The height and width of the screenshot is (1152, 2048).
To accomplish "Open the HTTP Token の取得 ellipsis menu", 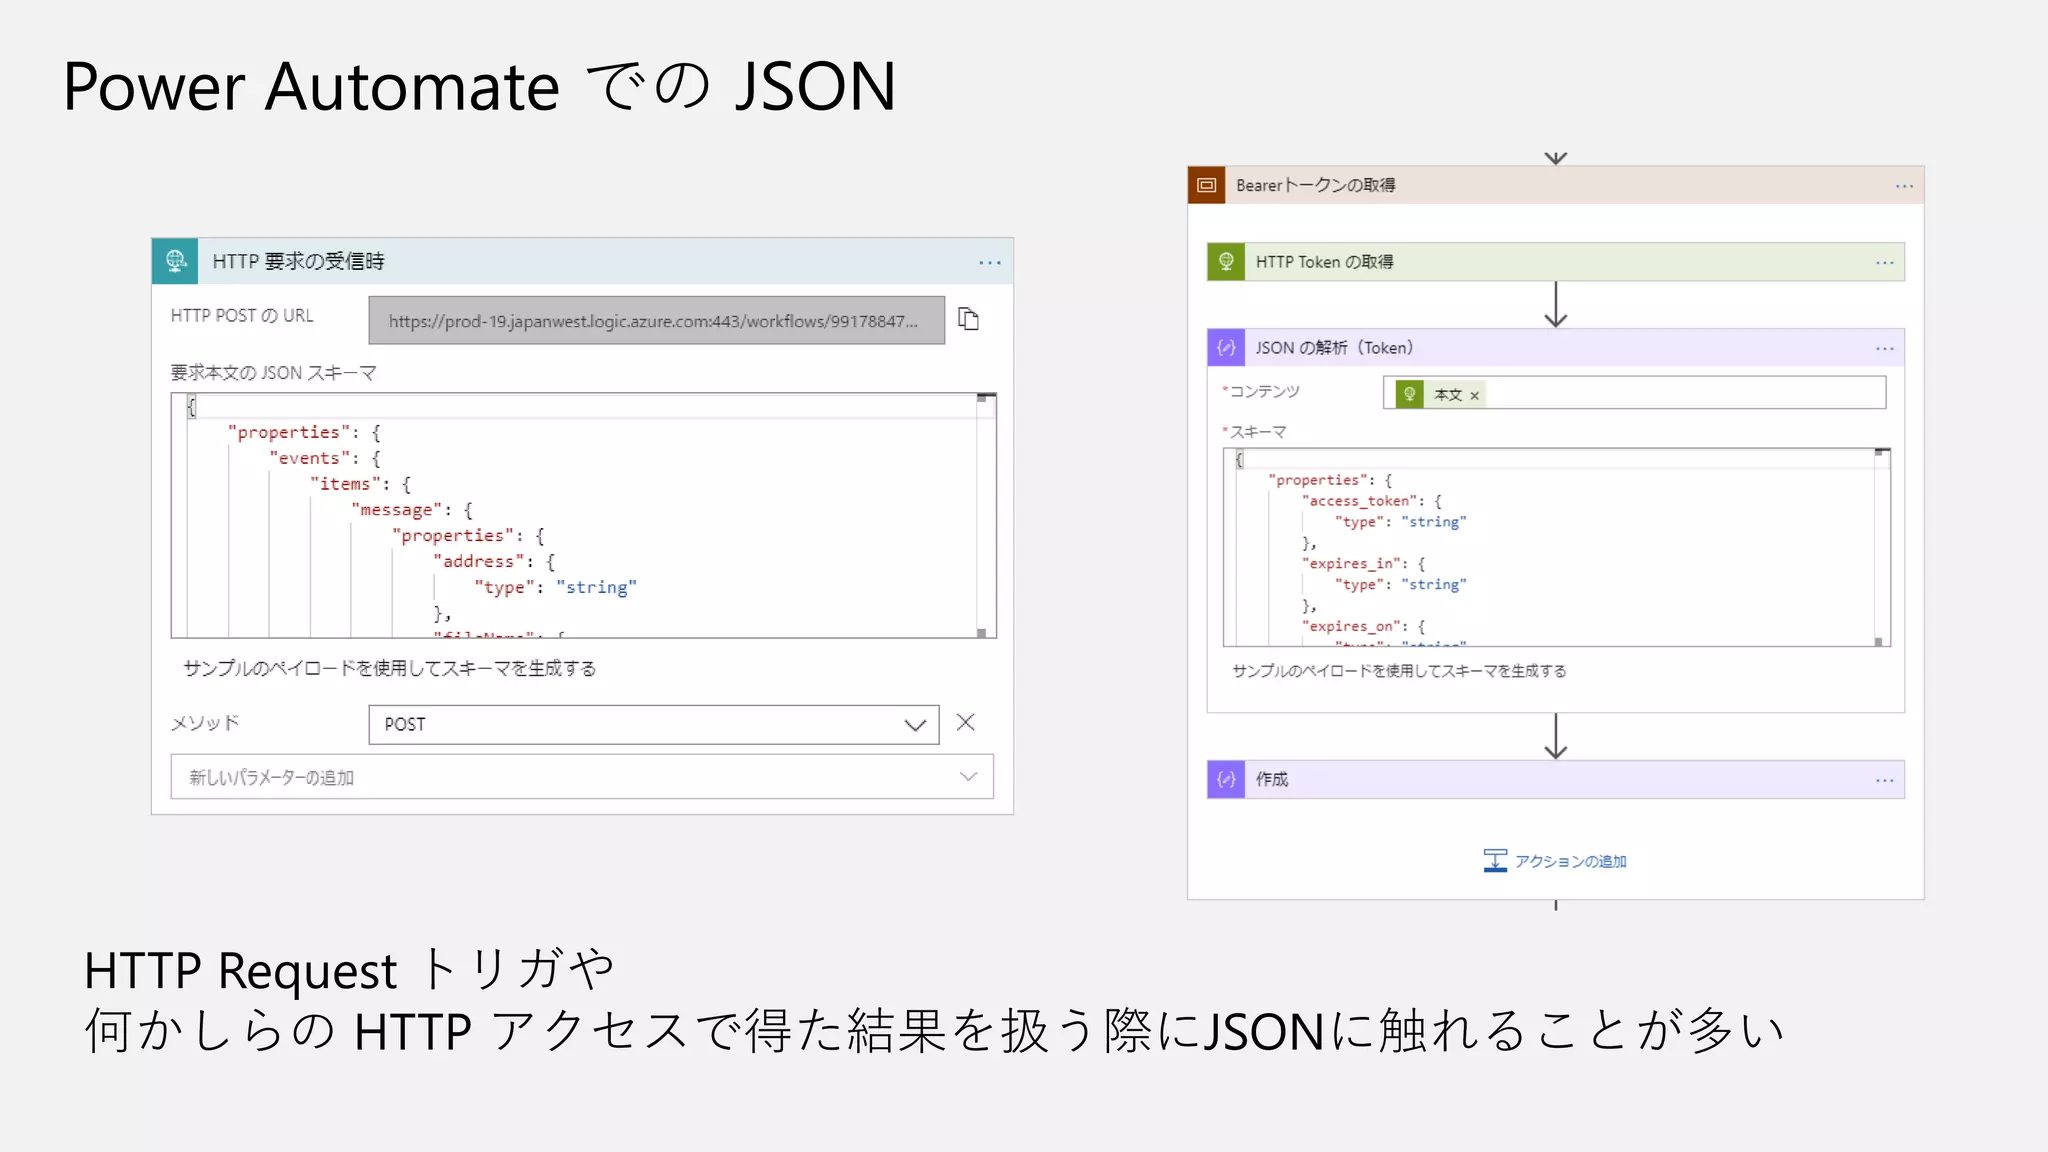I will (x=1885, y=263).
